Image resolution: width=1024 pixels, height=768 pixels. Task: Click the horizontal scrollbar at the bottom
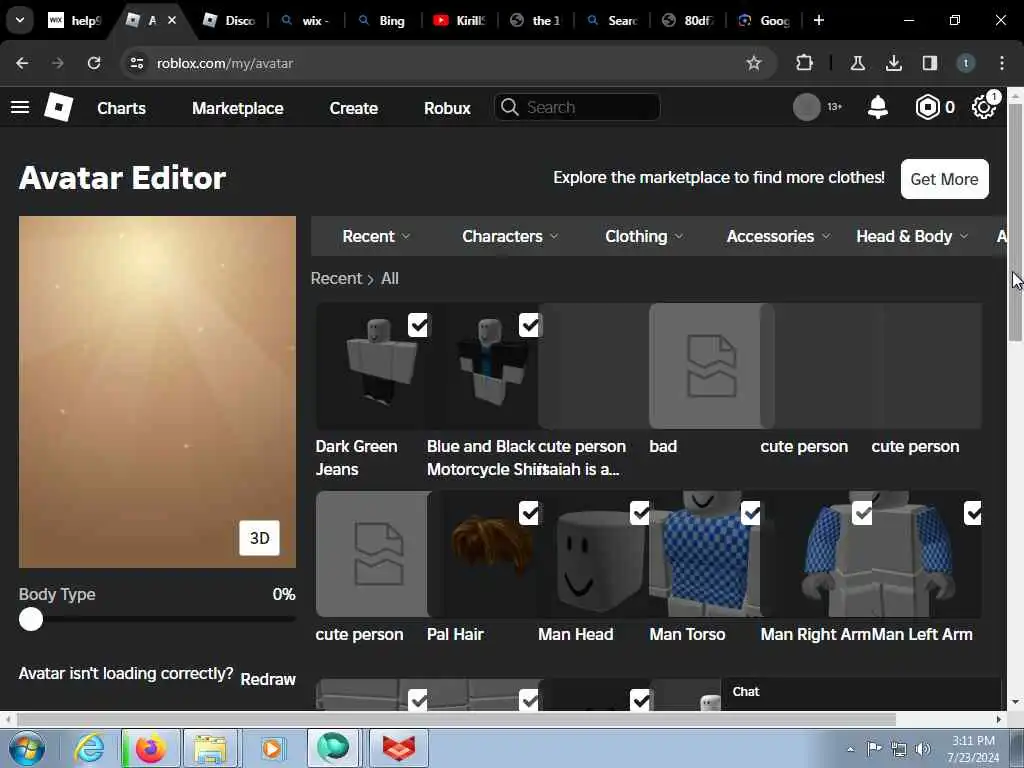click(x=456, y=719)
